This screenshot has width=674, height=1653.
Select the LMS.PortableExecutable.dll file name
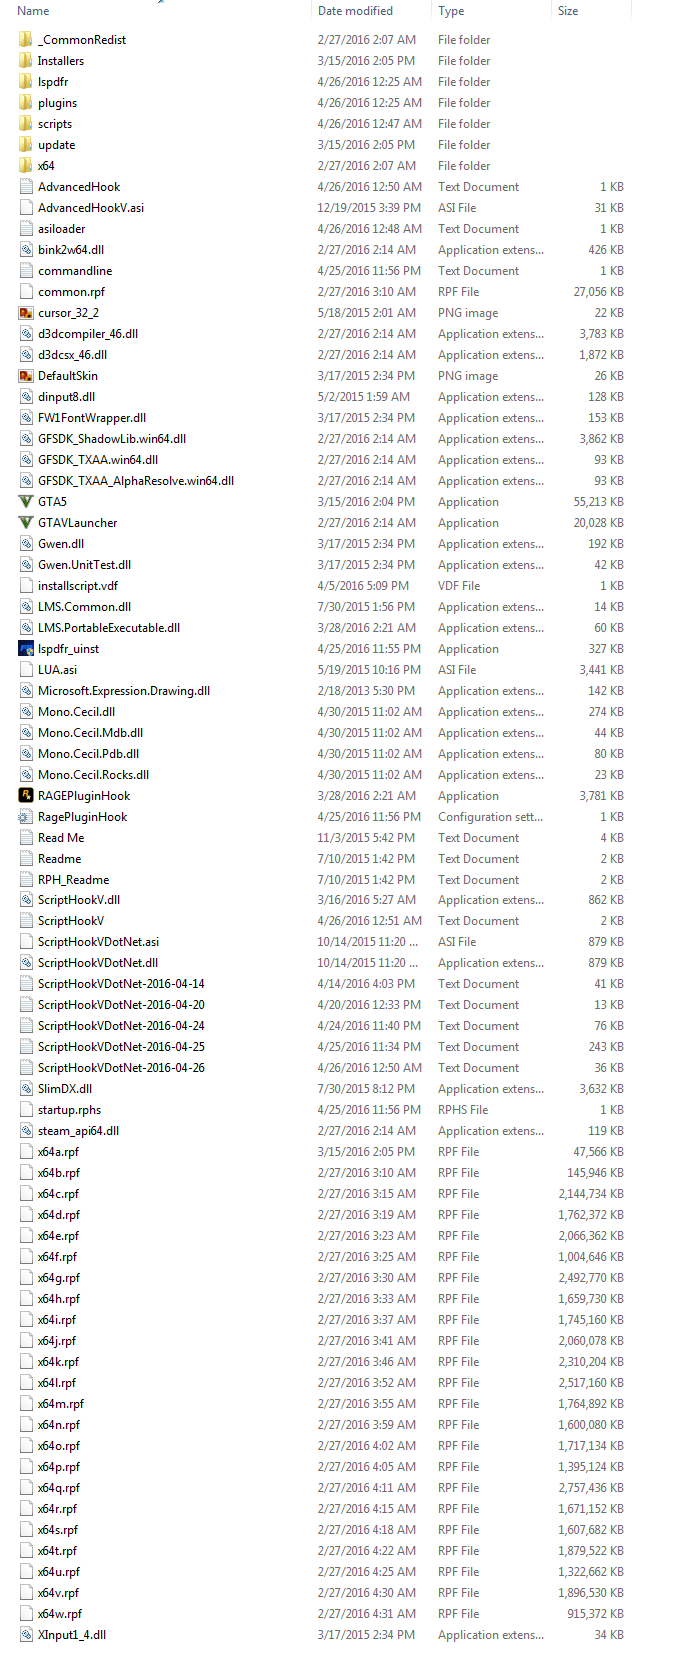pos(109,628)
